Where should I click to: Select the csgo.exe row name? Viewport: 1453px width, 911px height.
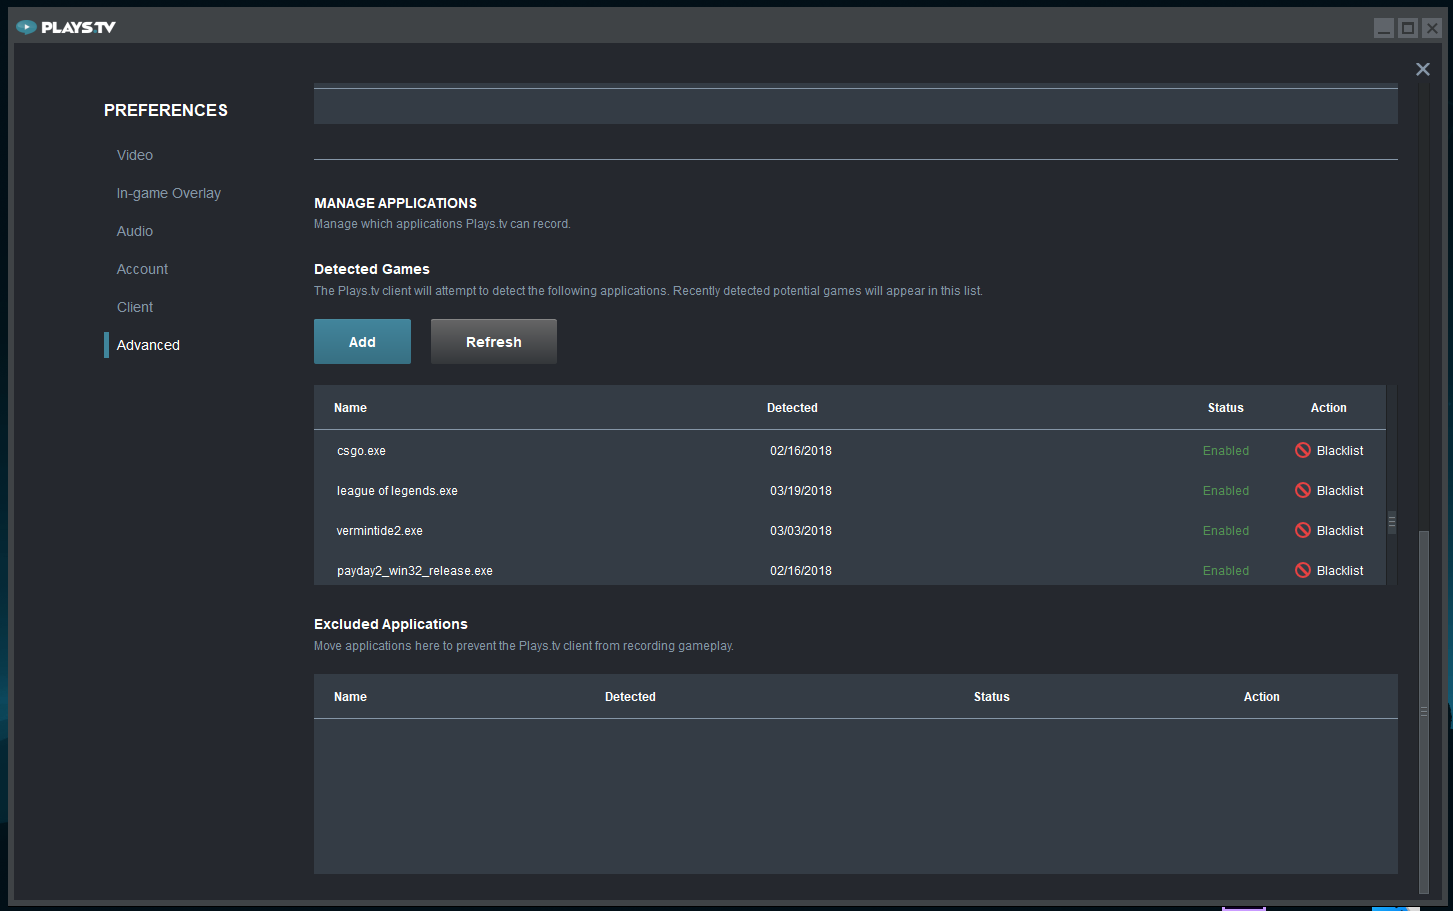tap(361, 451)
